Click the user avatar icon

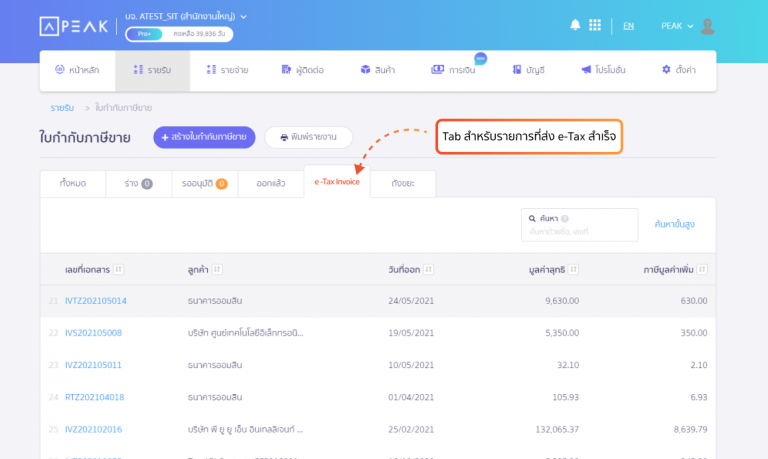click(x=707, y=26)
